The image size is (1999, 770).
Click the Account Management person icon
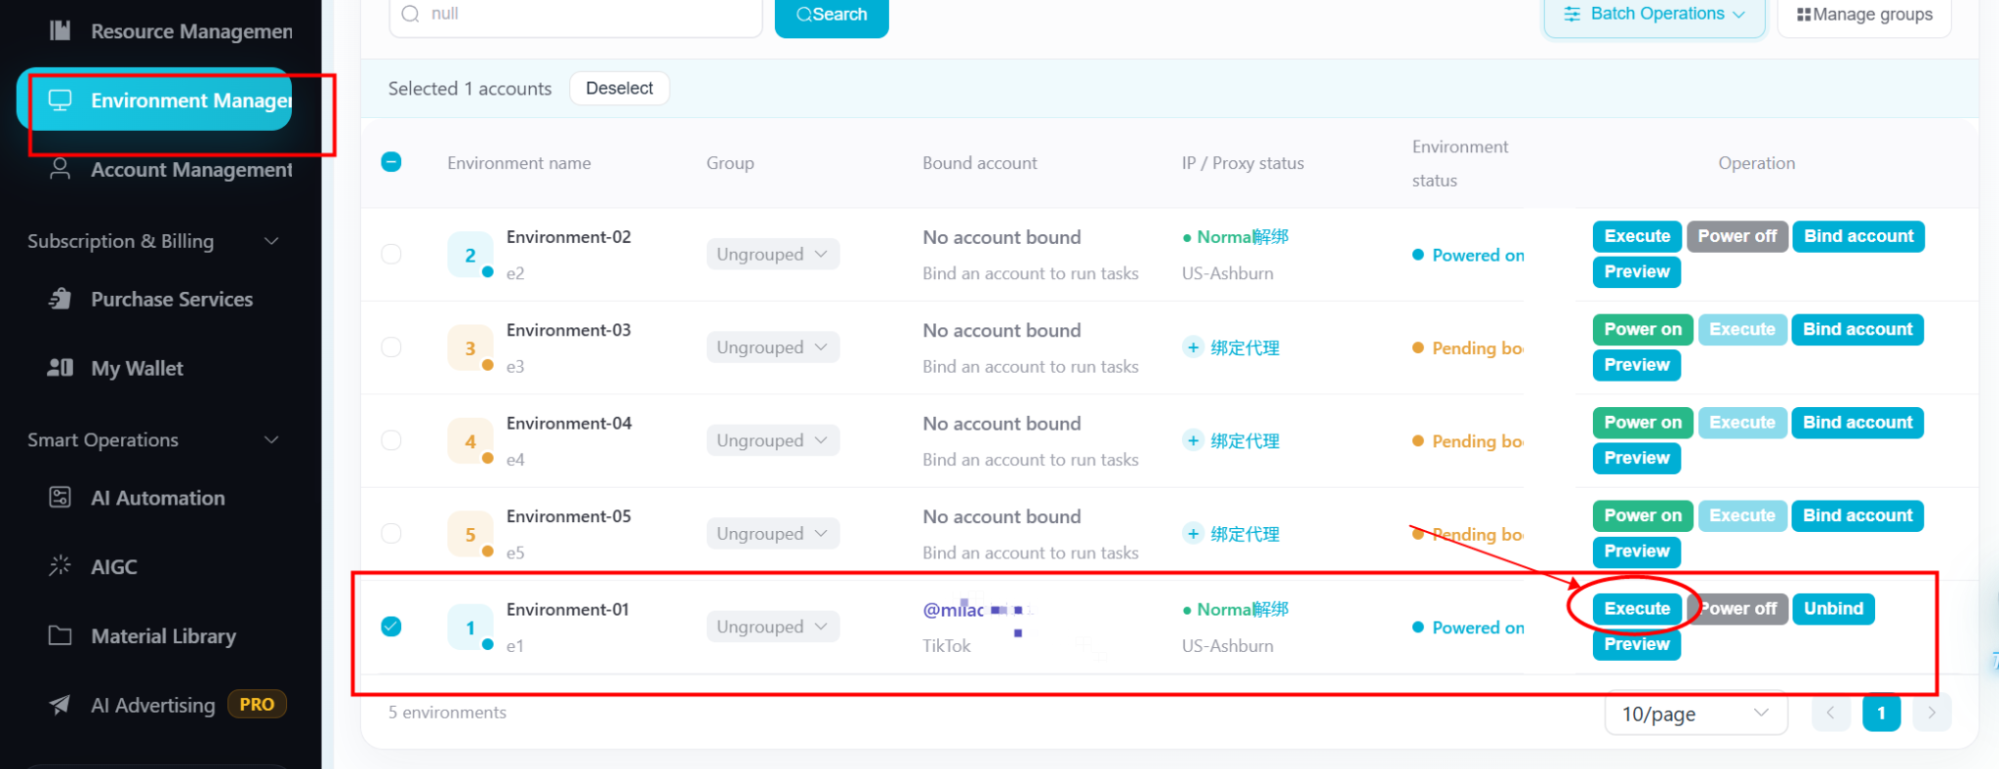point(60,169)
